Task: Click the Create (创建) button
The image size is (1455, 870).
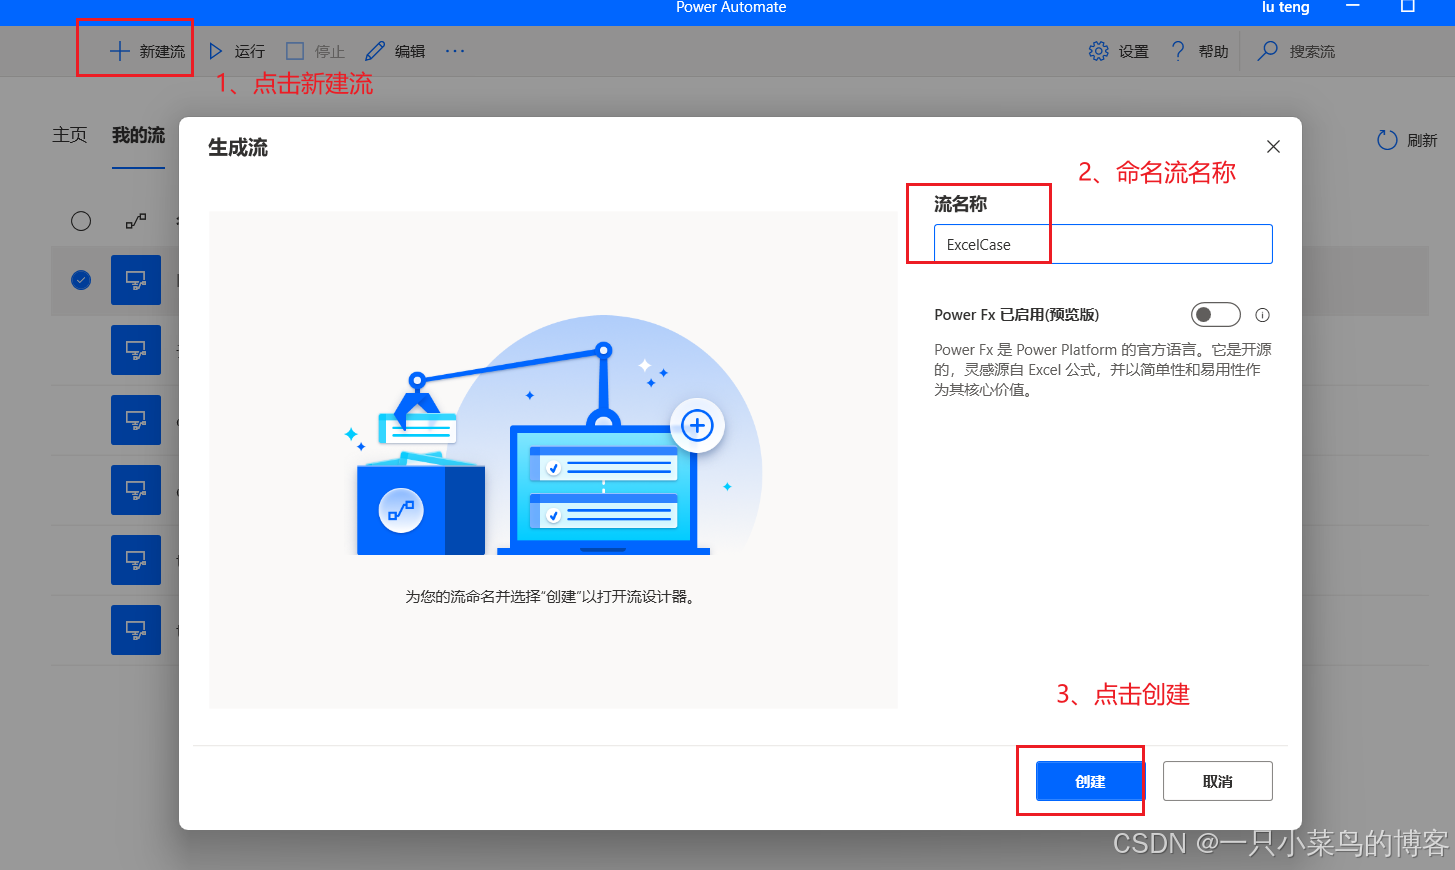Action: pyautogui.click(x=1090, y=781)
